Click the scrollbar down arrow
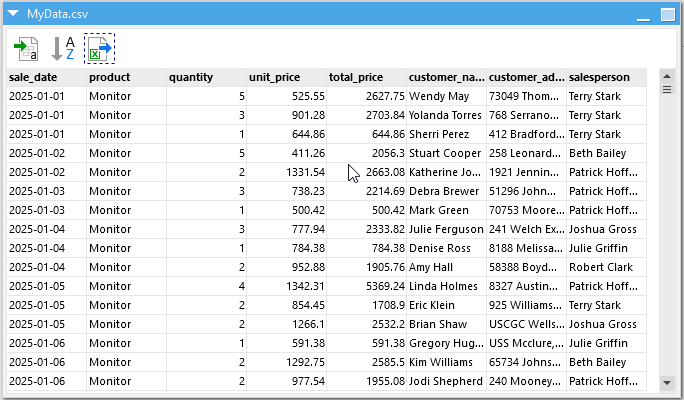The height and width of the screenshot is (400, 684). coord(667,382)
